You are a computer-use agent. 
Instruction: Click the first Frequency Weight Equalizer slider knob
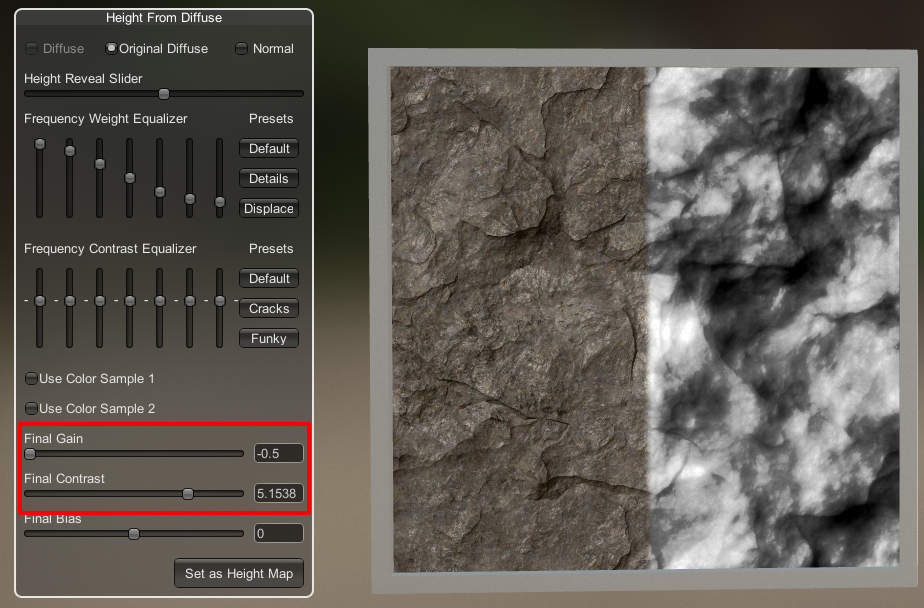pos(40,144)
